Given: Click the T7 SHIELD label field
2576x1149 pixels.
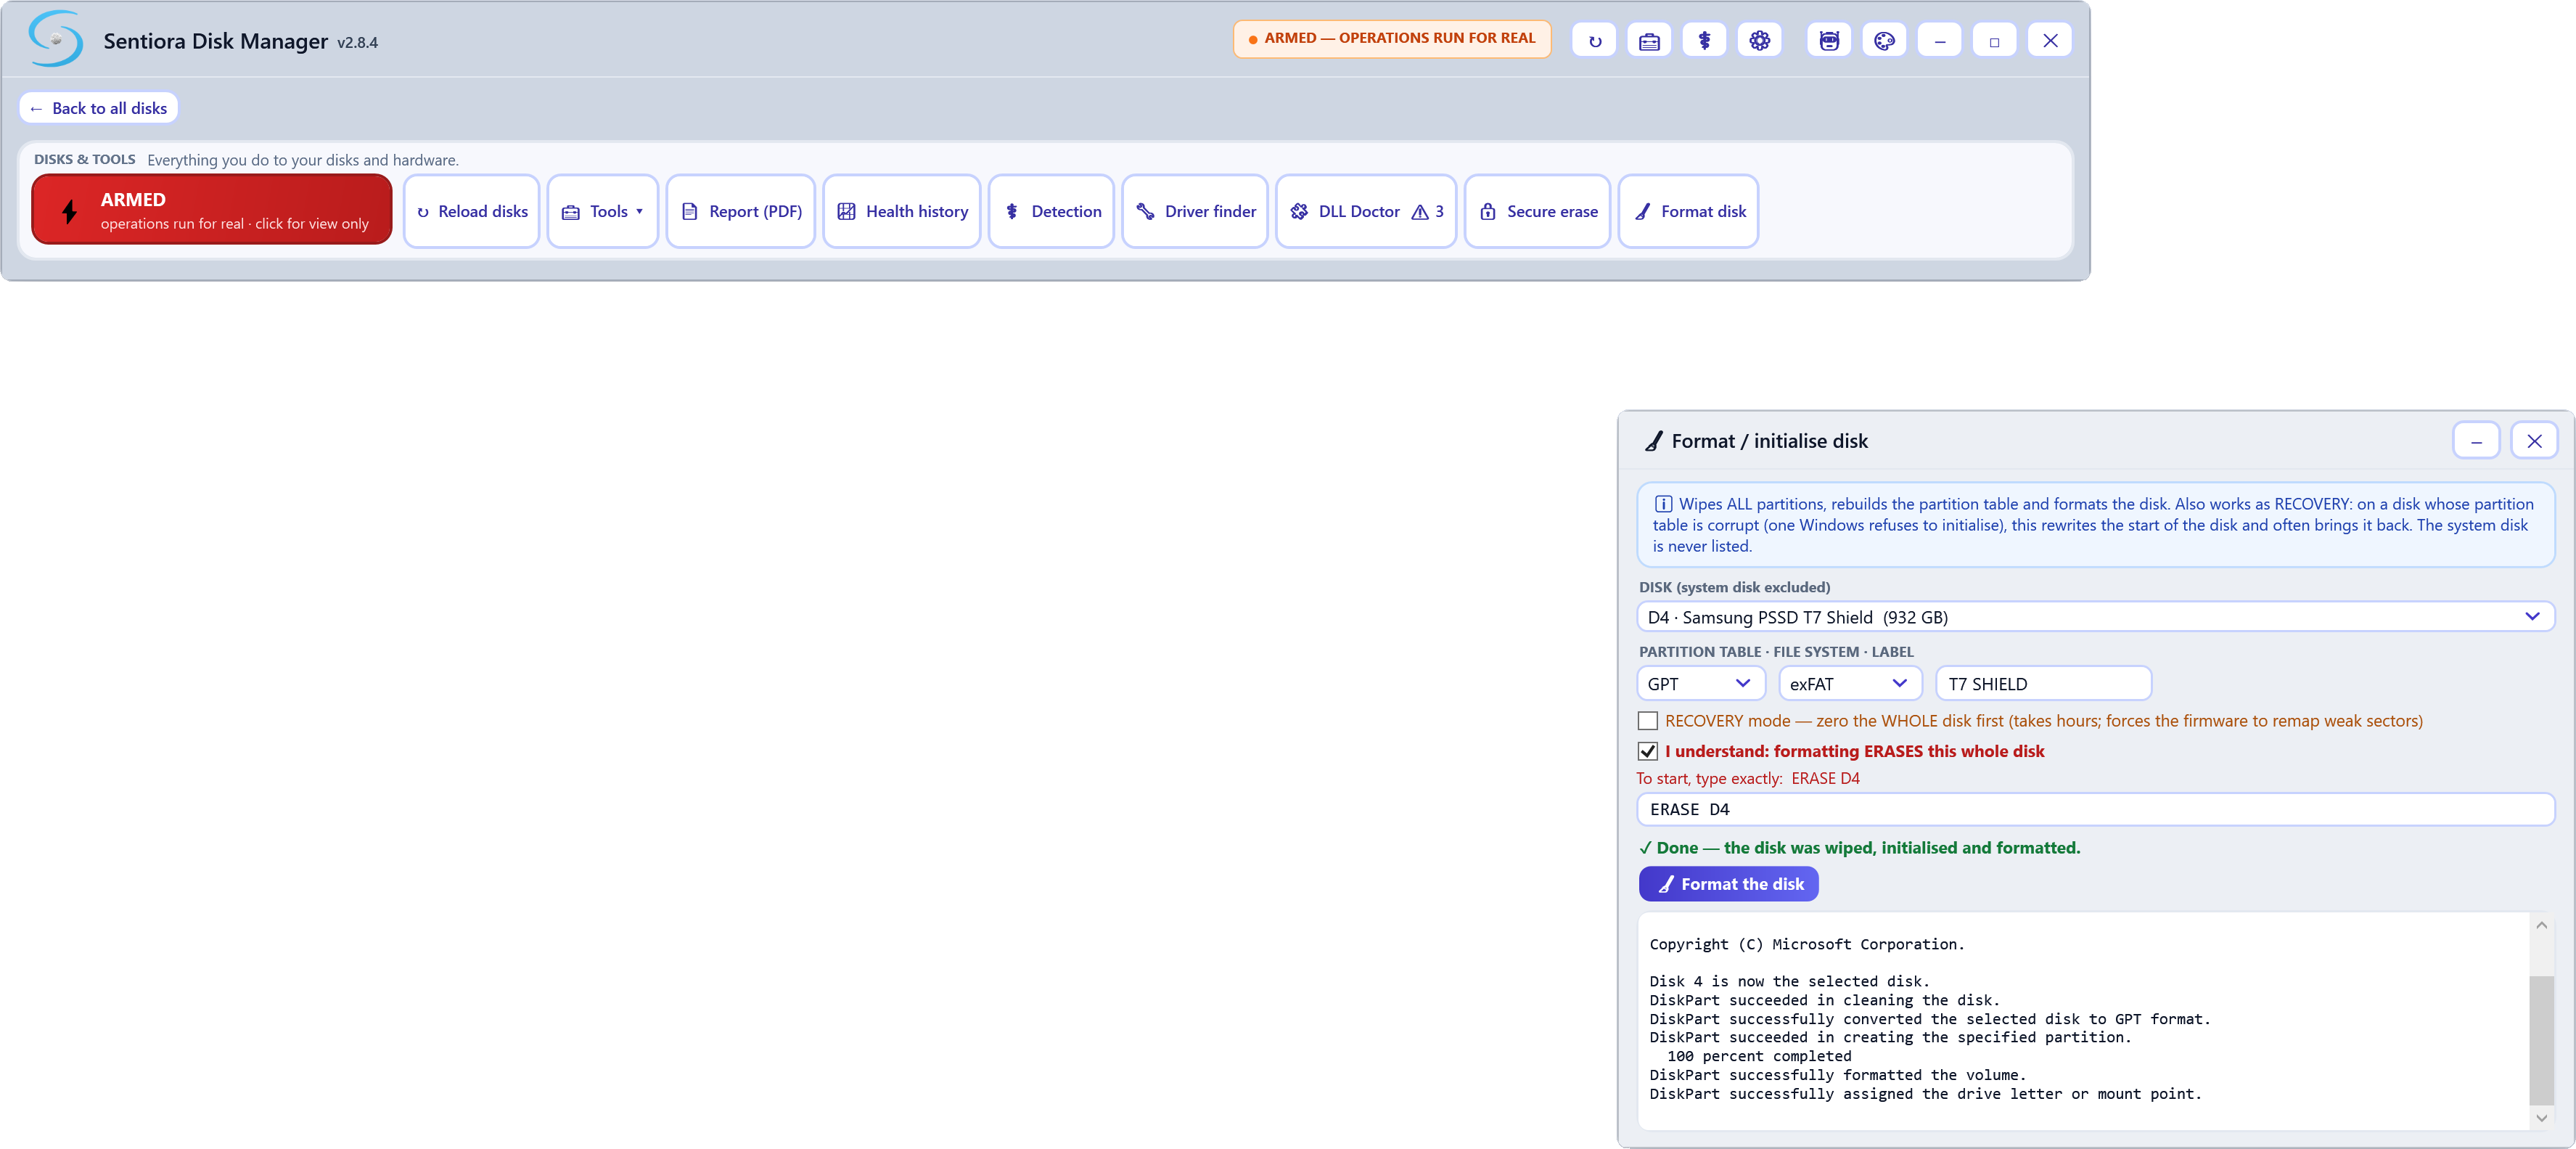Looking at the screenshot, I should click(2043, 684).
